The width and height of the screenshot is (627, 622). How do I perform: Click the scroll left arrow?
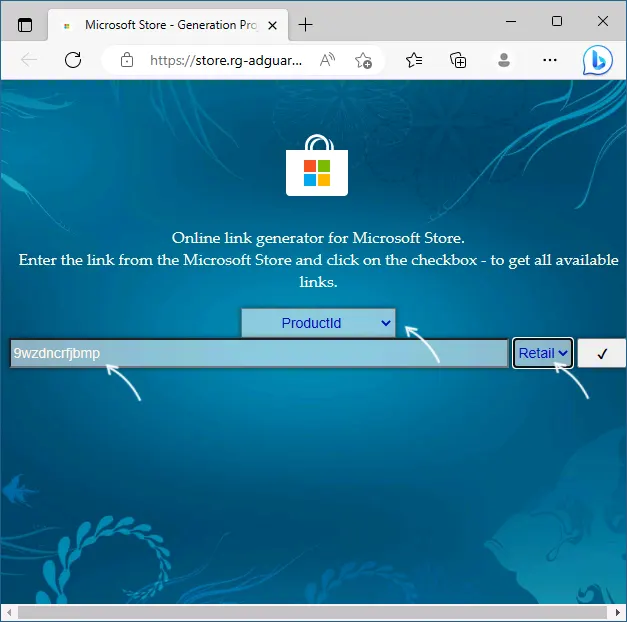(x=9, y=612)
